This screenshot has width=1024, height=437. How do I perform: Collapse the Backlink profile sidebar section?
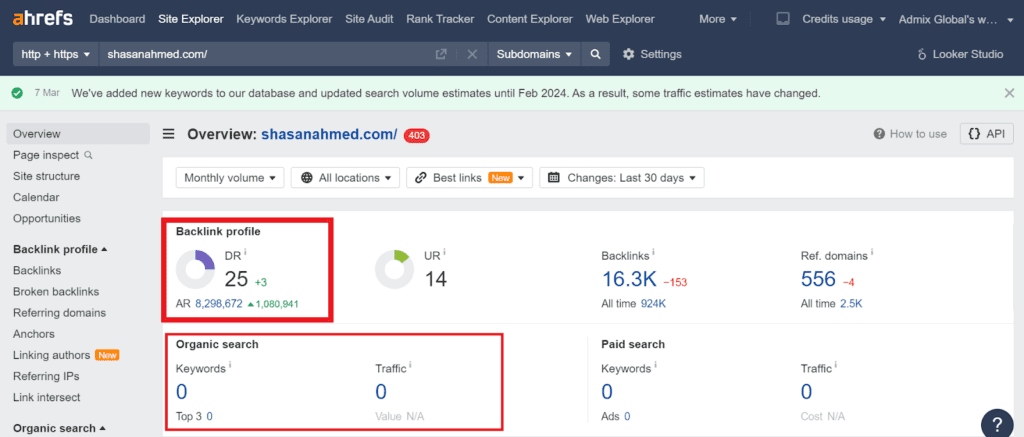(x=60, y=249)
